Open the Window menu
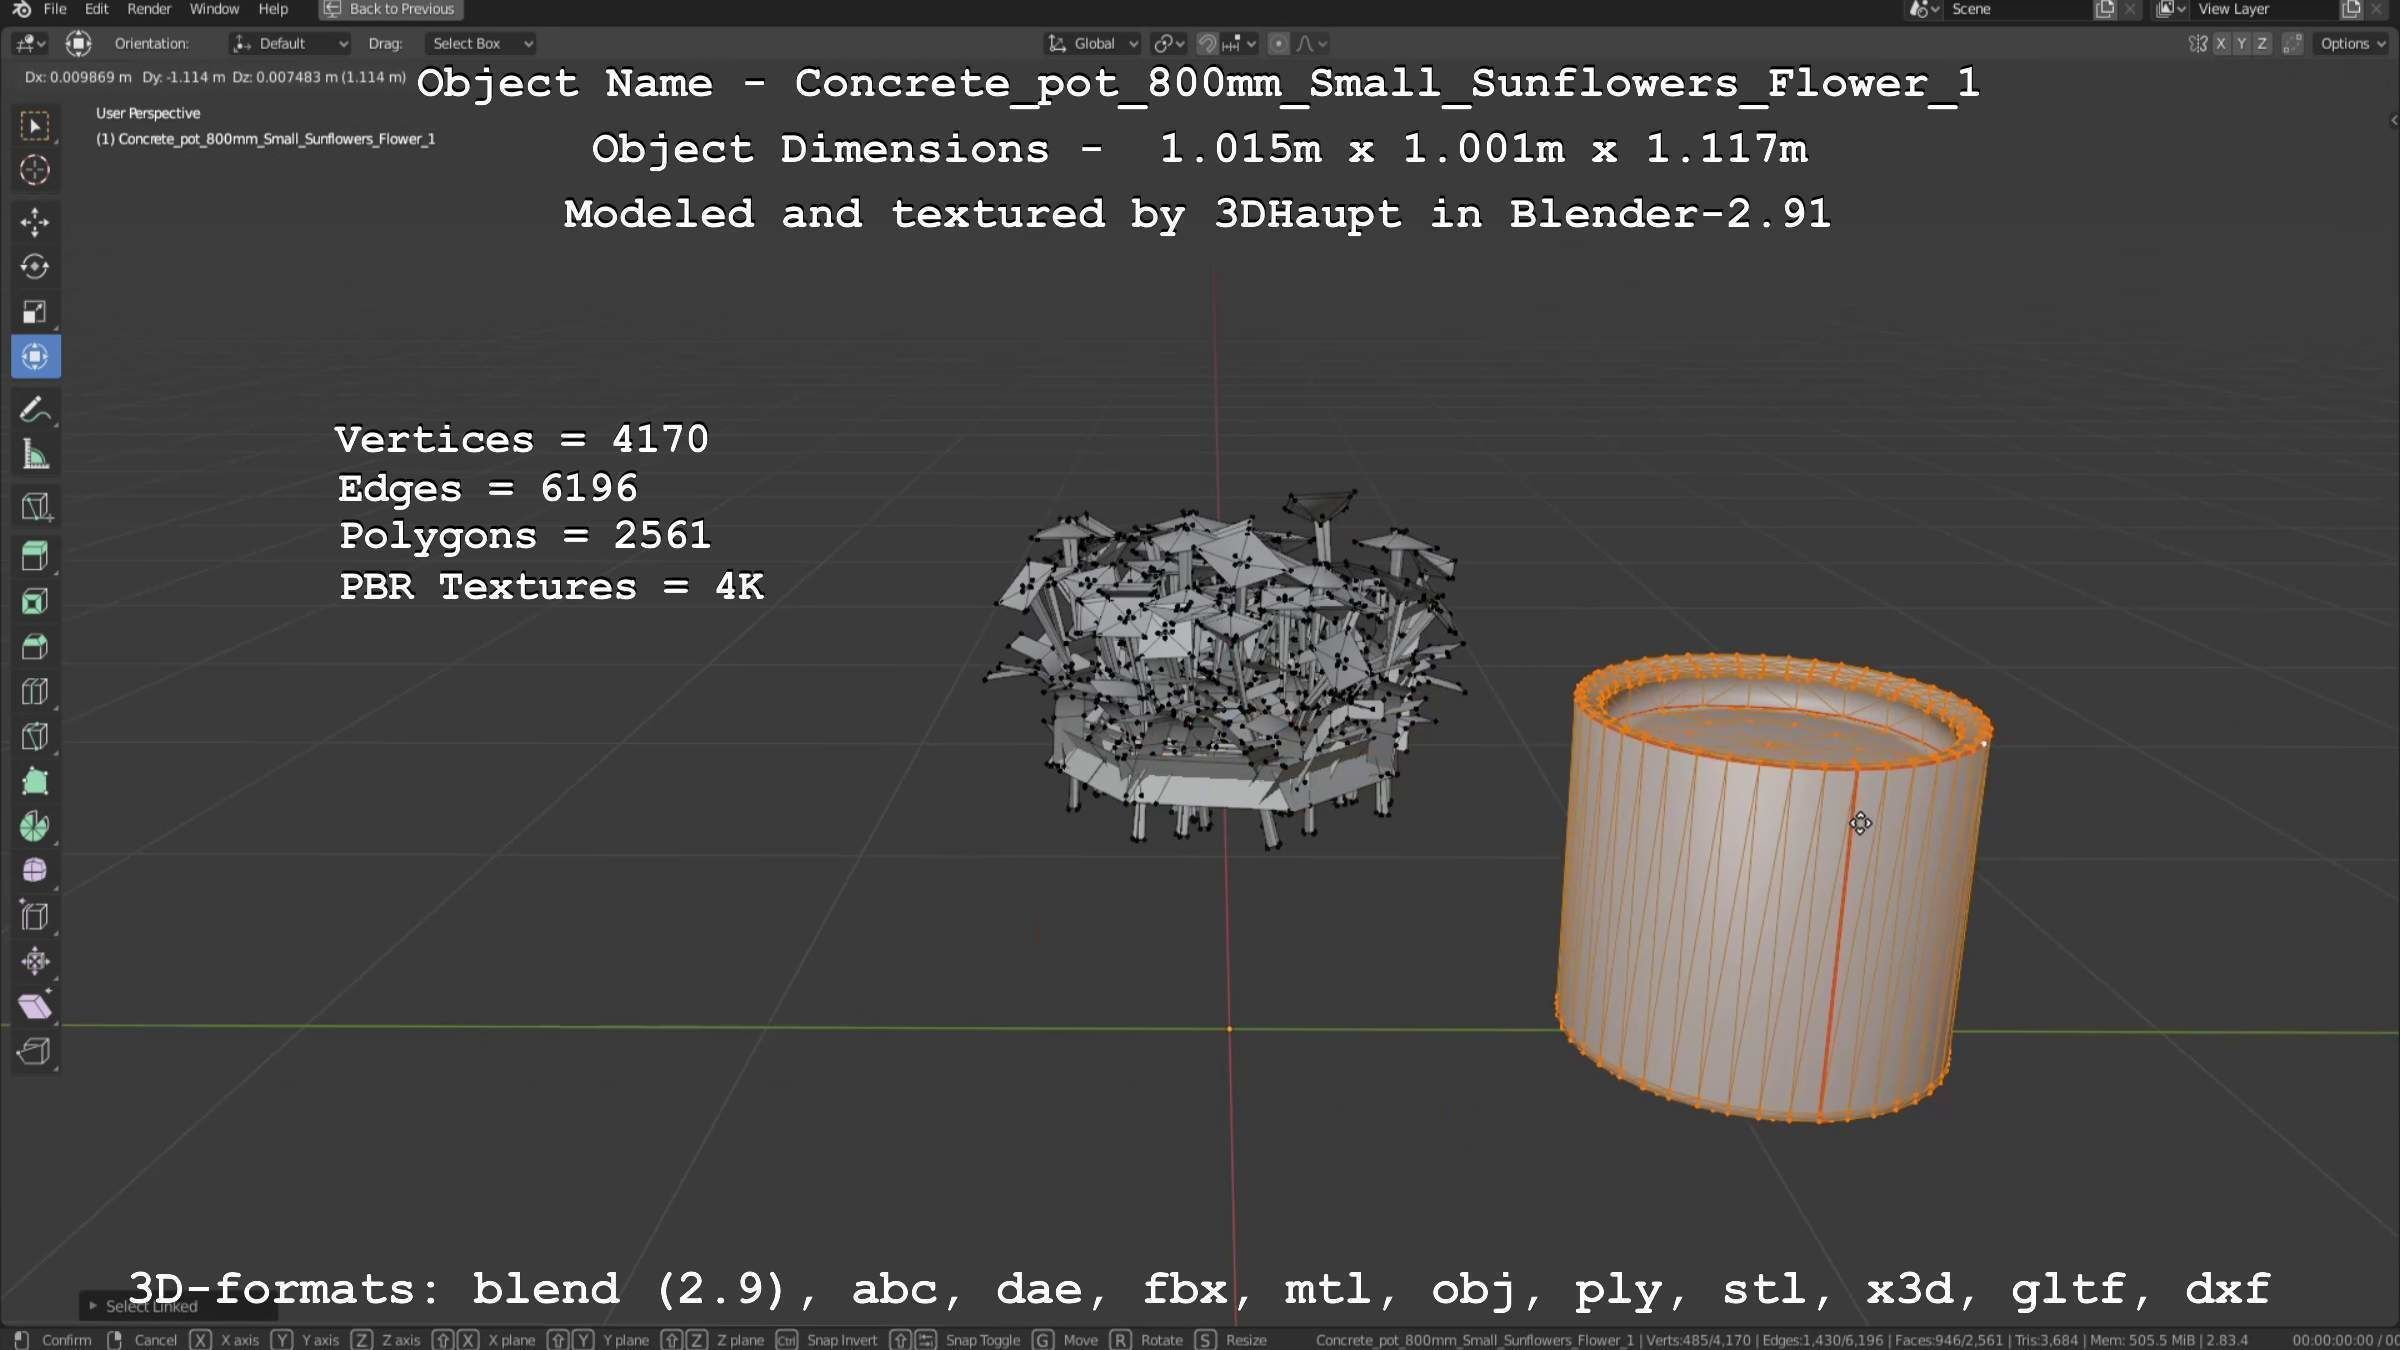Viewport: 2400px width, 1350px height. (214, 9)
